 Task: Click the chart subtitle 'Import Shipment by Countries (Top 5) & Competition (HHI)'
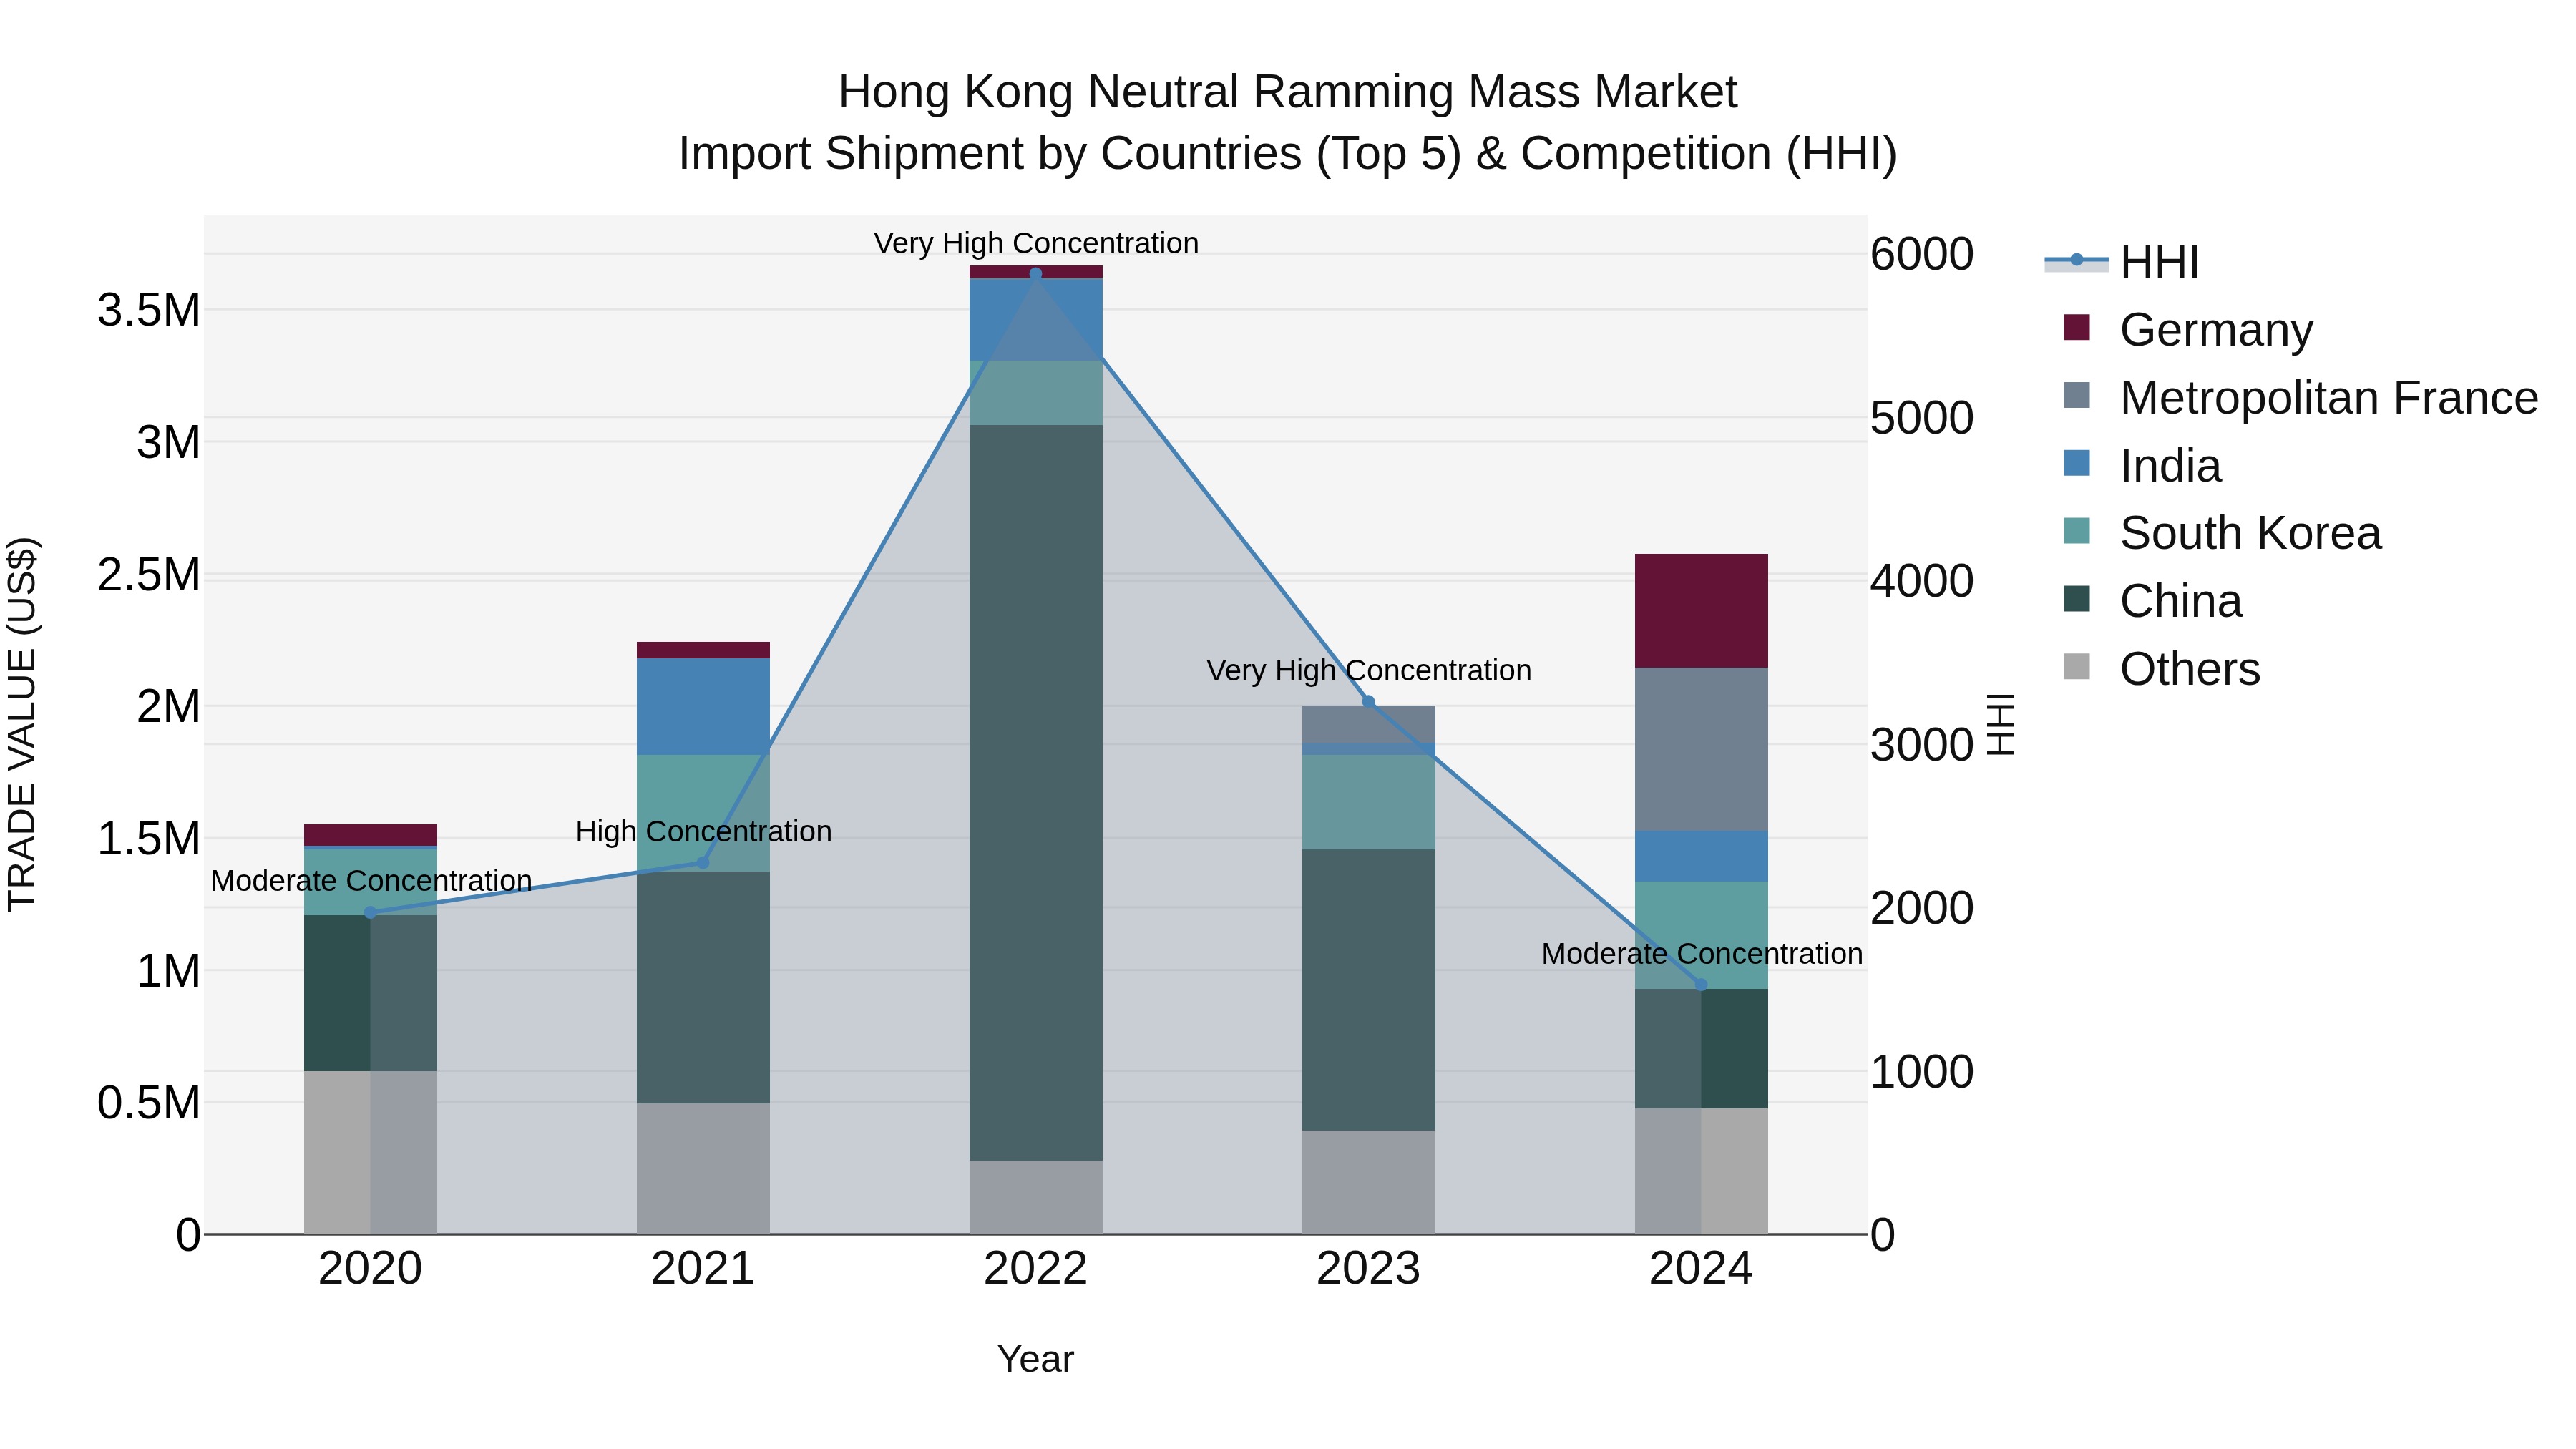pos(1288,154)
